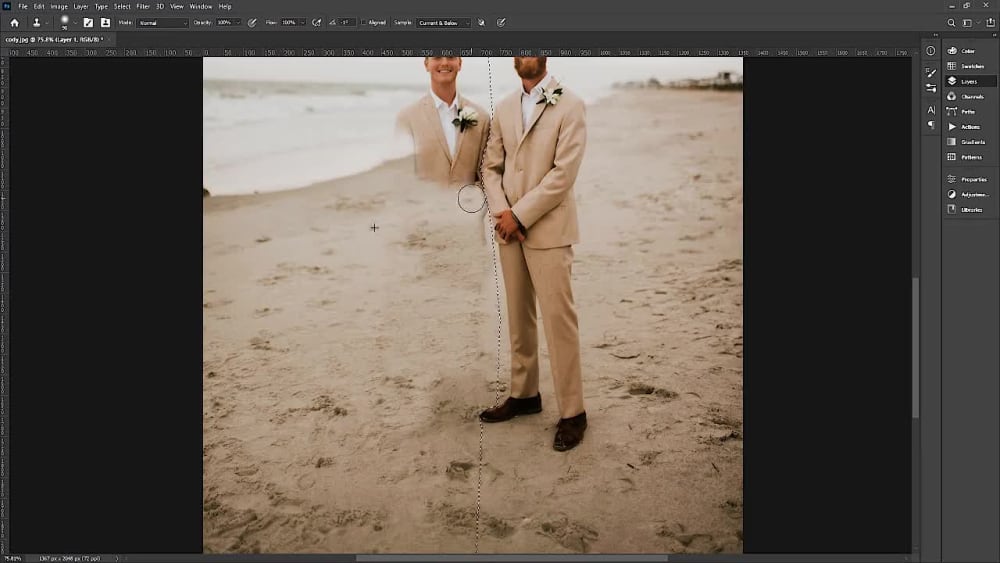Screen dimensions: 1000x563
Task: Open the Image menu
Action: click(59, 6)
